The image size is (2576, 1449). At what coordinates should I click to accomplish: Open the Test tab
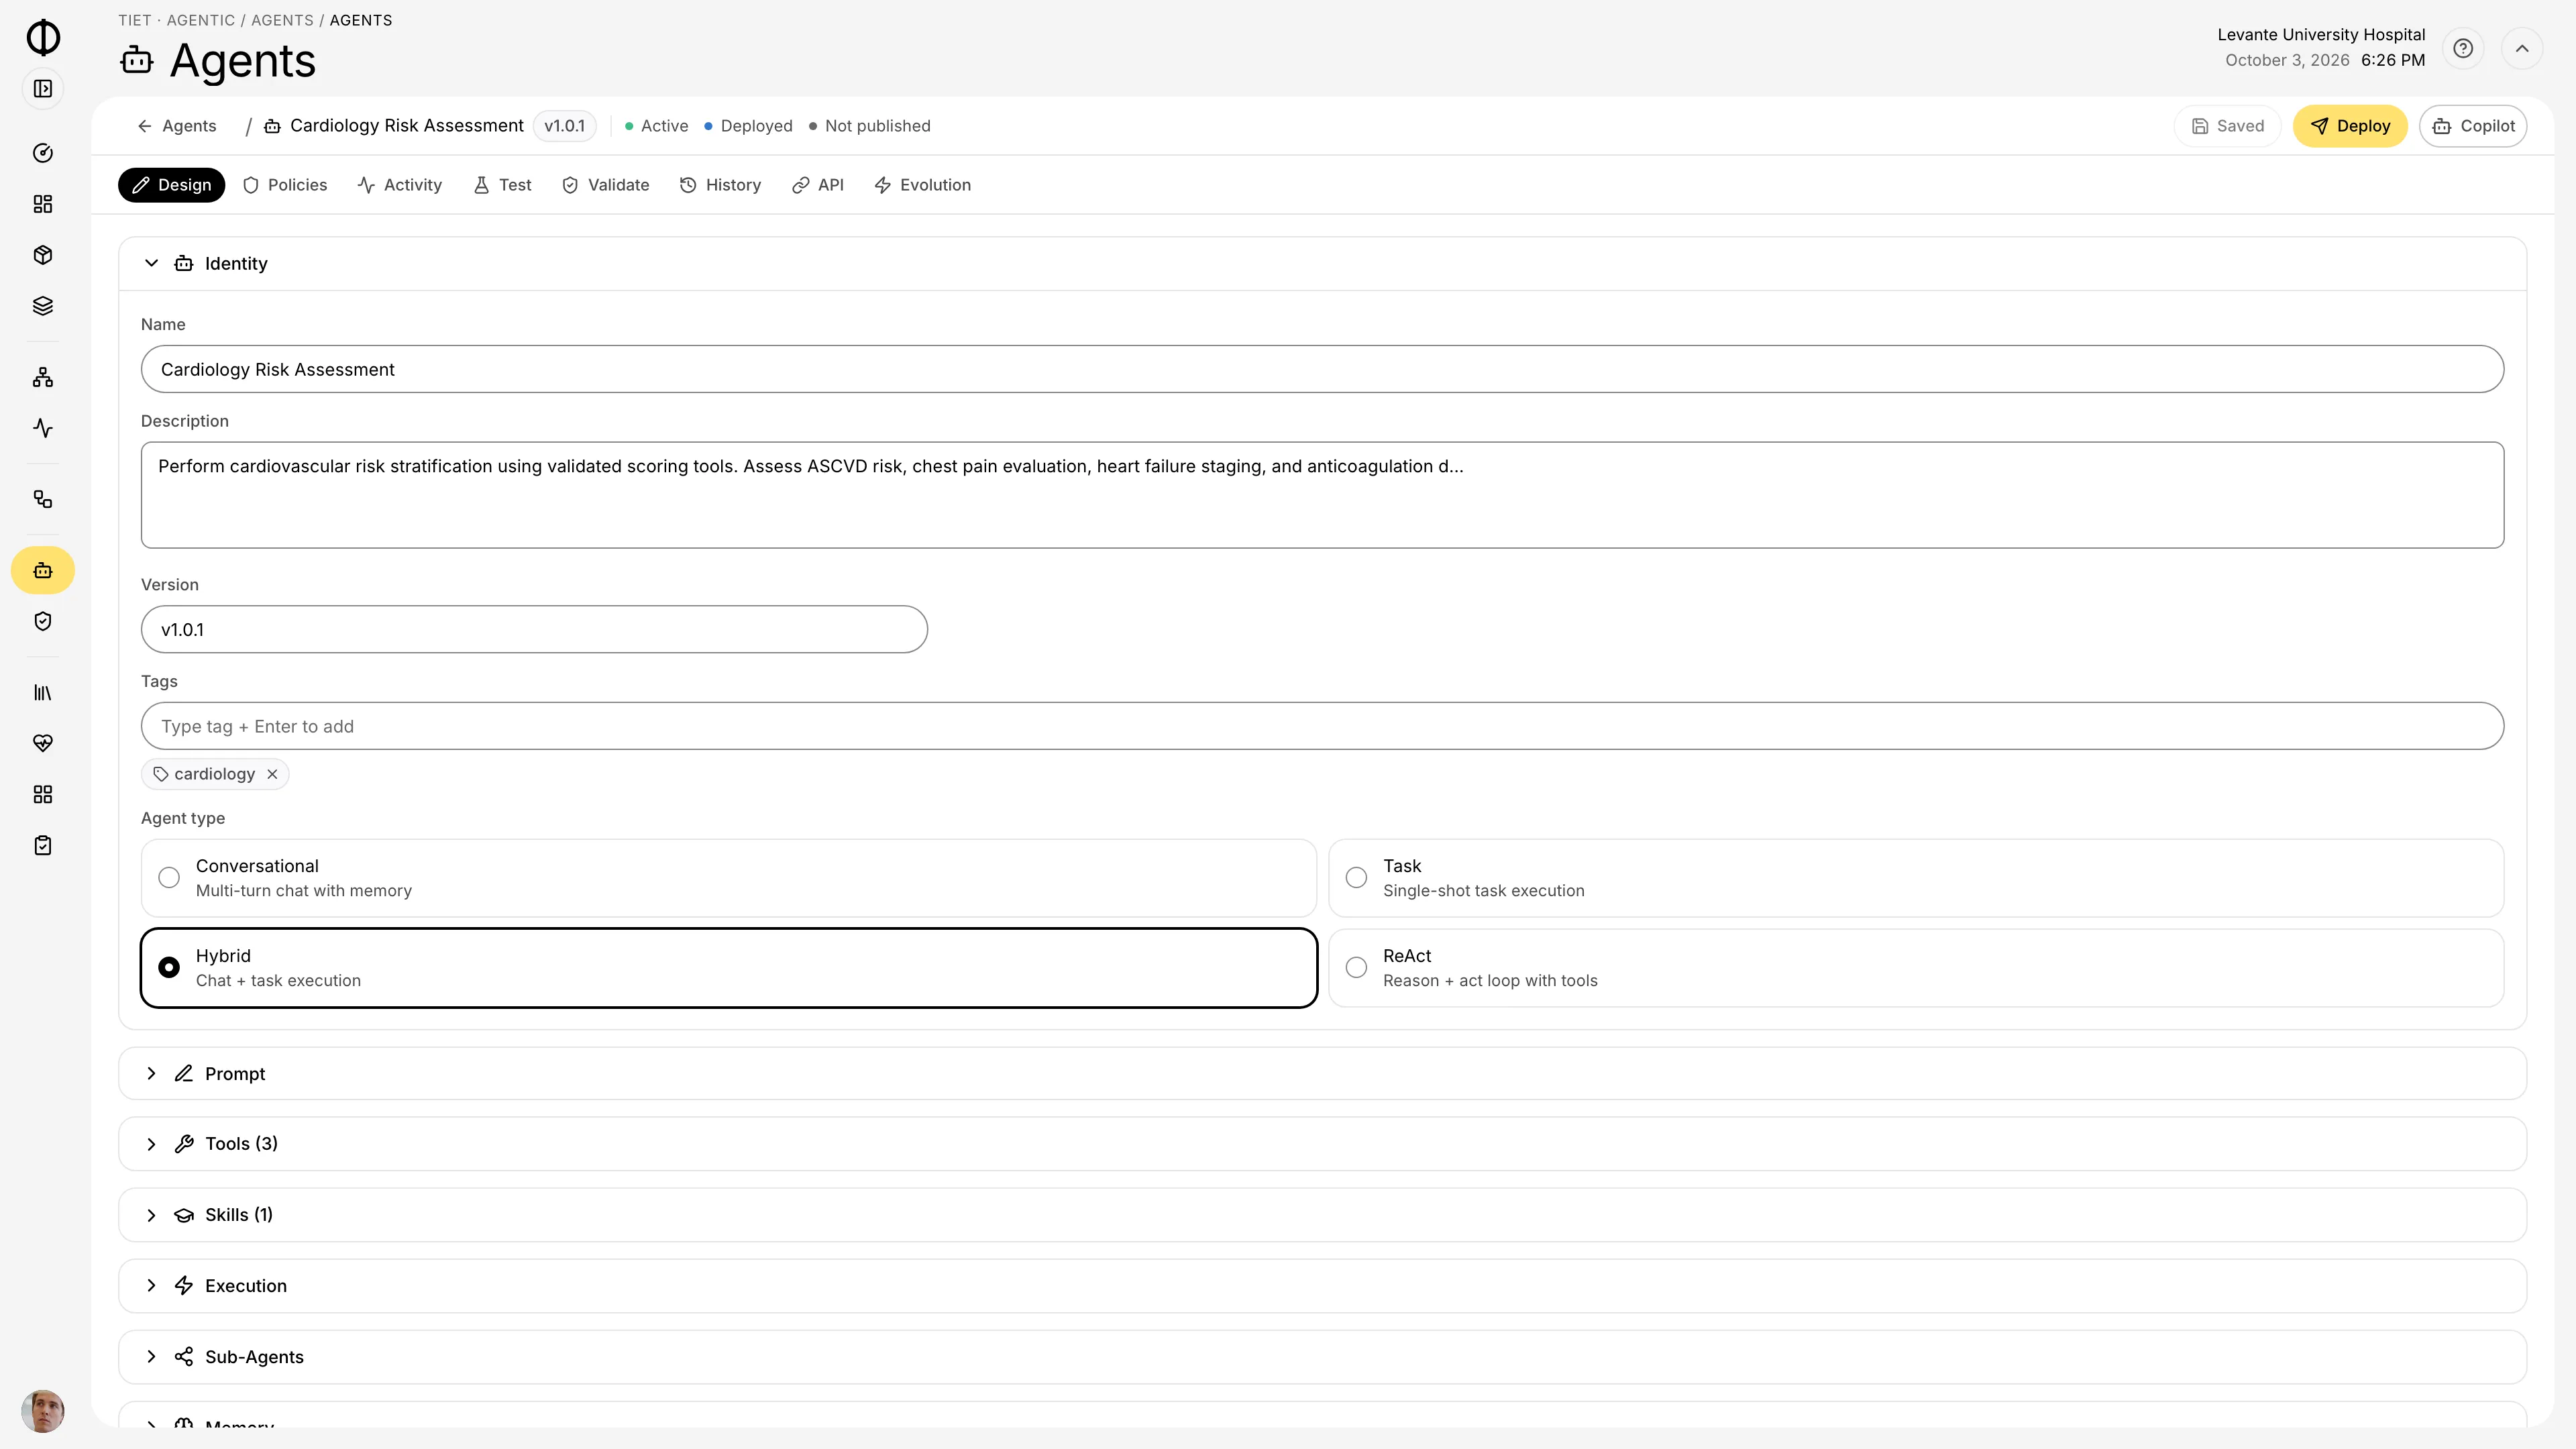[x=503, y=185]
